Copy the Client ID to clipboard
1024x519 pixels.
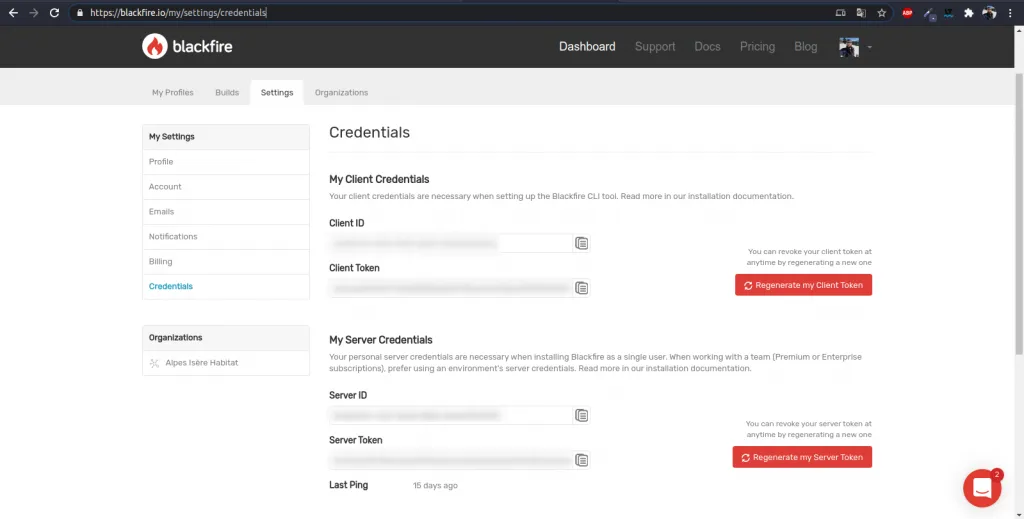click(x=581, y=243)
